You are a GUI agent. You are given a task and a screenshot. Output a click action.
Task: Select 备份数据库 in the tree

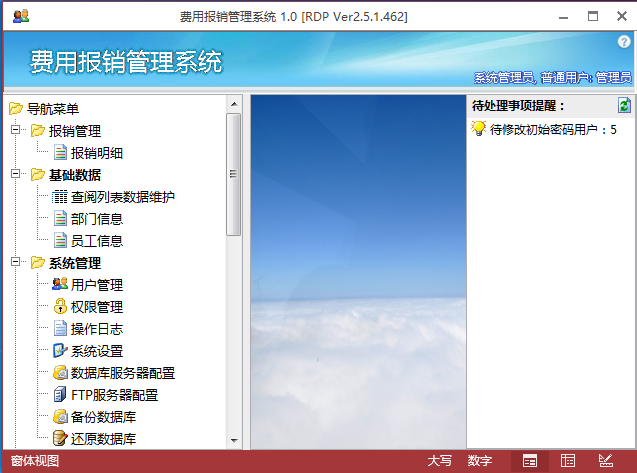pyautogui.click(x=103, y=417)
